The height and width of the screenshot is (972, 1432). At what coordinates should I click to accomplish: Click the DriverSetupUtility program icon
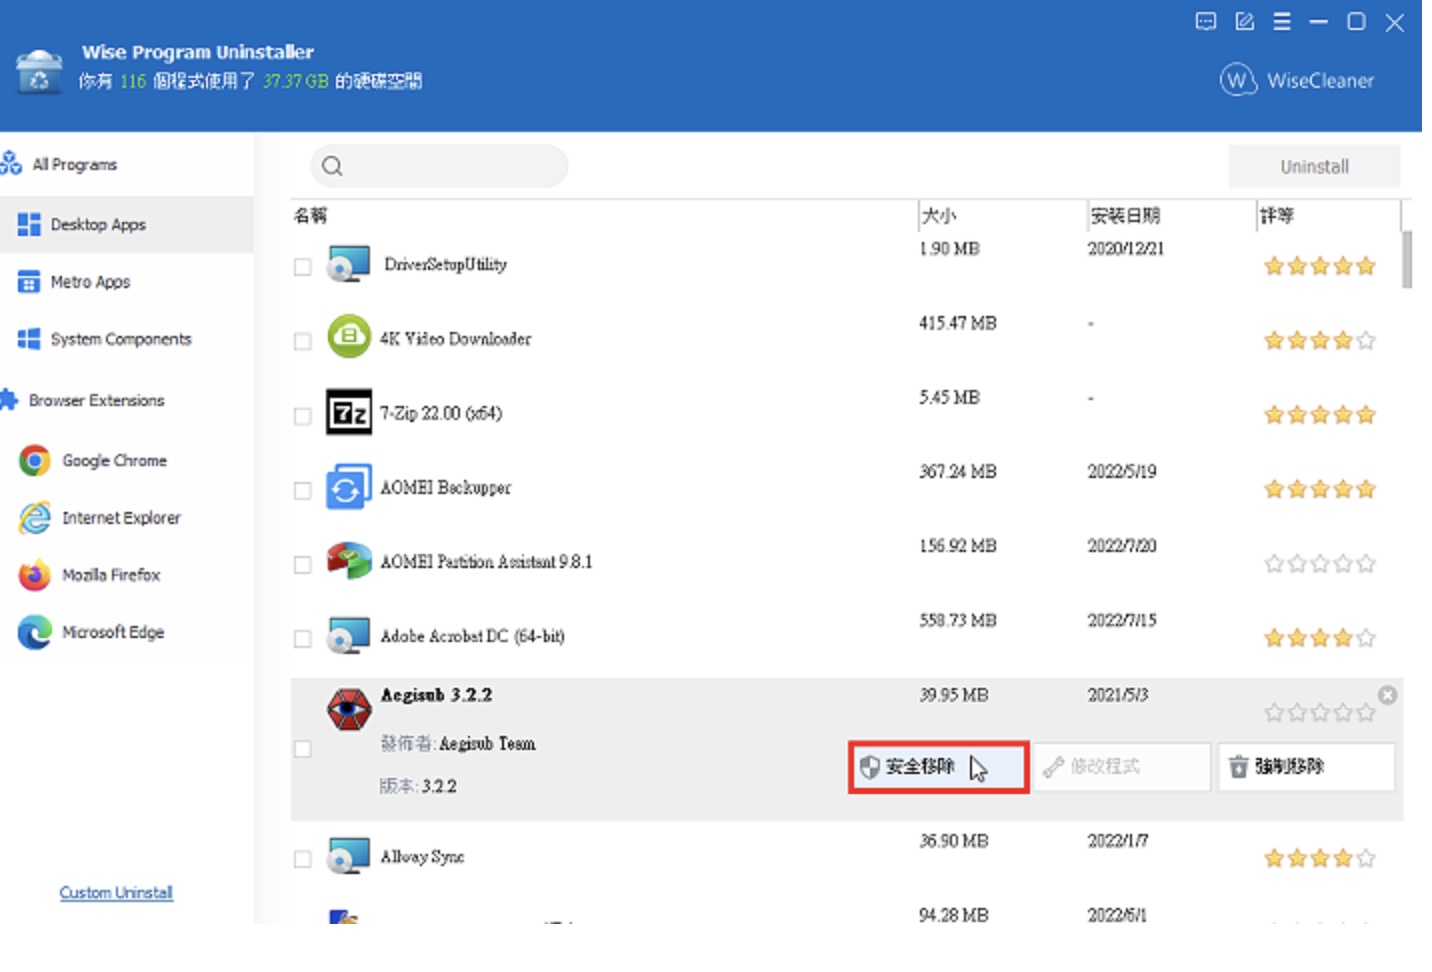(x=348, y=264)
